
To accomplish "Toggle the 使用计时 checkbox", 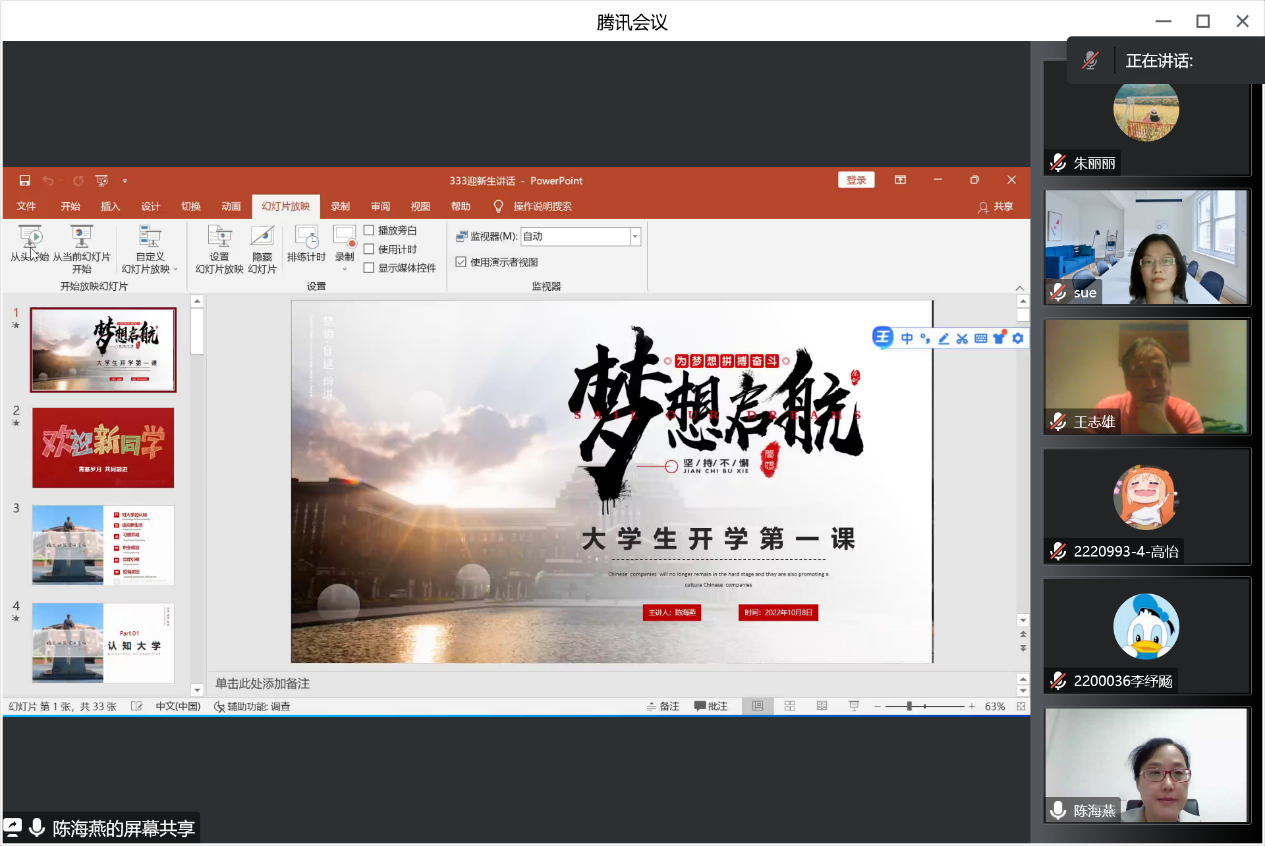I will click(x=369, y=249).
